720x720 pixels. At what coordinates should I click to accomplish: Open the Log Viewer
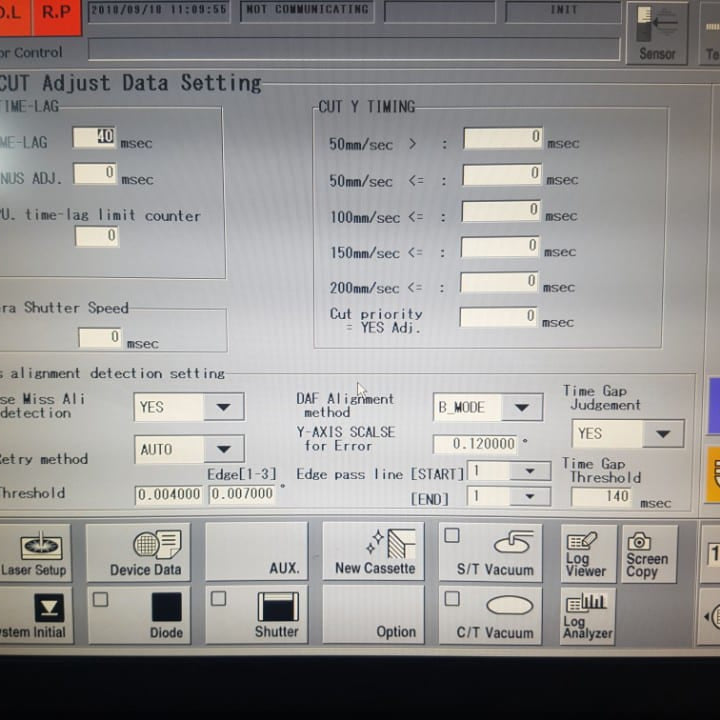pyautogui.click(x=587, y=554)
